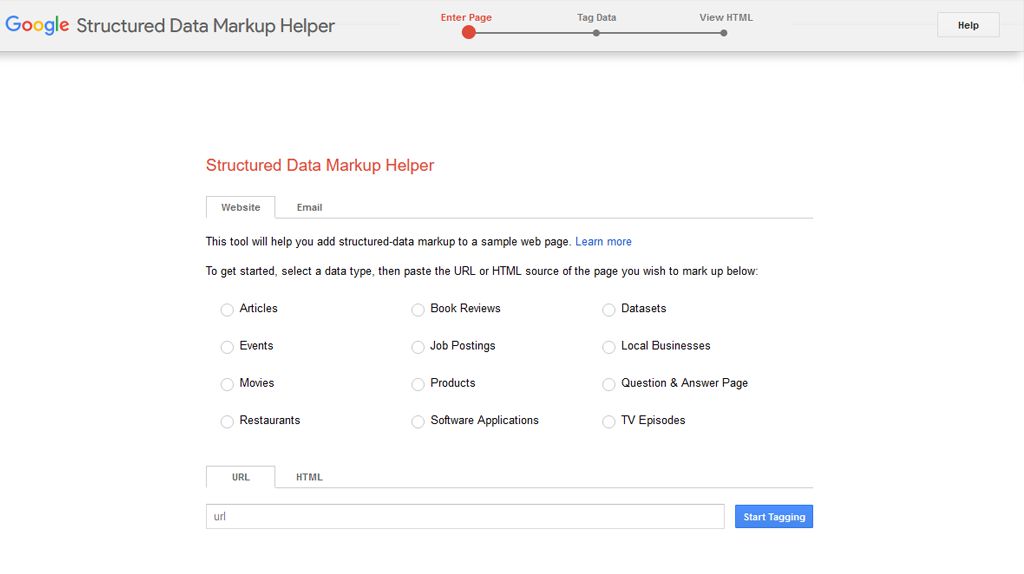Open the URL input tab
Image resolution: width=1024 pixels, height=574 pixels.
click(x=240, y=477)
